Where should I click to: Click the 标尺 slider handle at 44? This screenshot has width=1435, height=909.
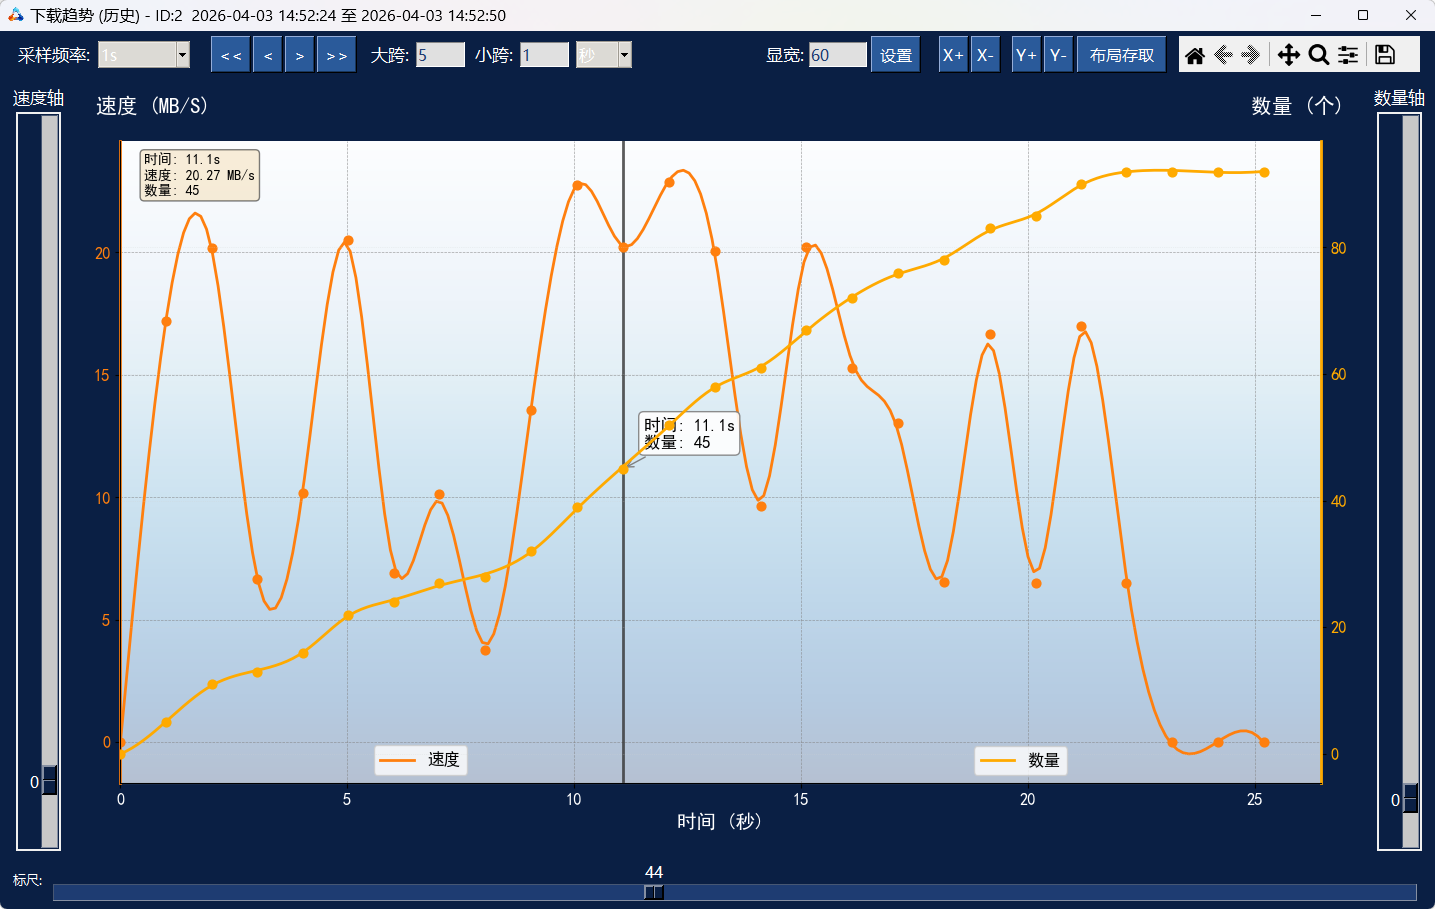point(653,892)
